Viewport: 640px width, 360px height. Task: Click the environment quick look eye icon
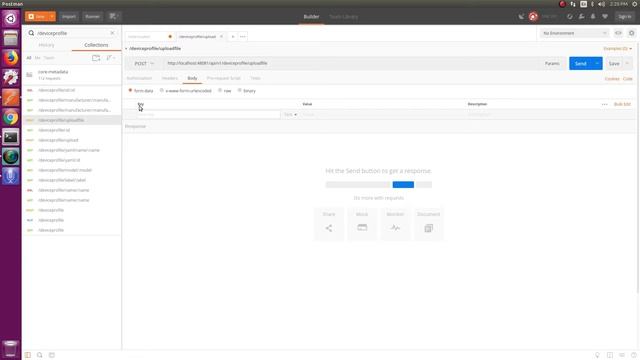tap(618, 33)
